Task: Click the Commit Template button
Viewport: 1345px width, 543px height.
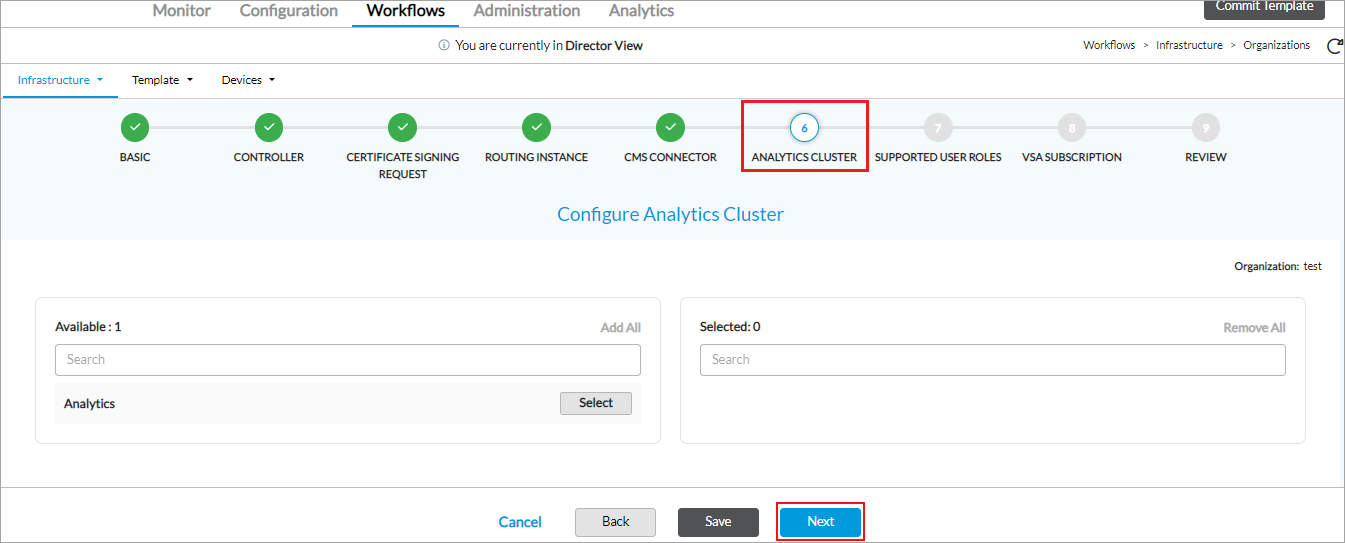Action: (x=1264, y=8)
